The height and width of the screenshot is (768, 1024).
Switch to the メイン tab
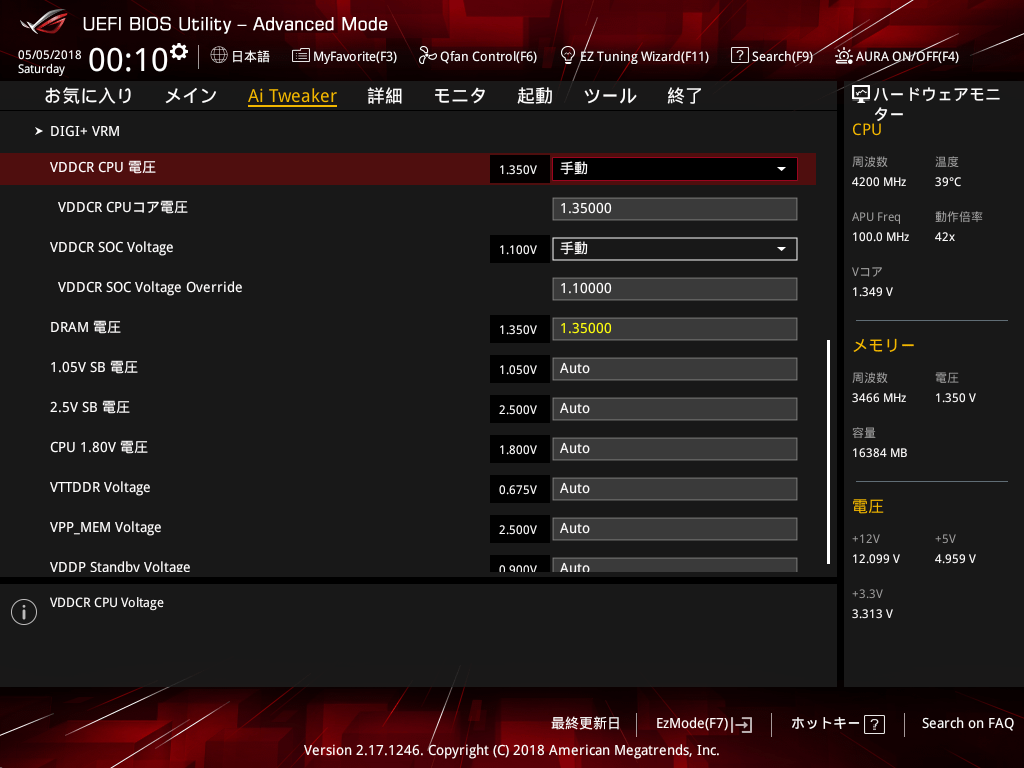click(191, 96)
